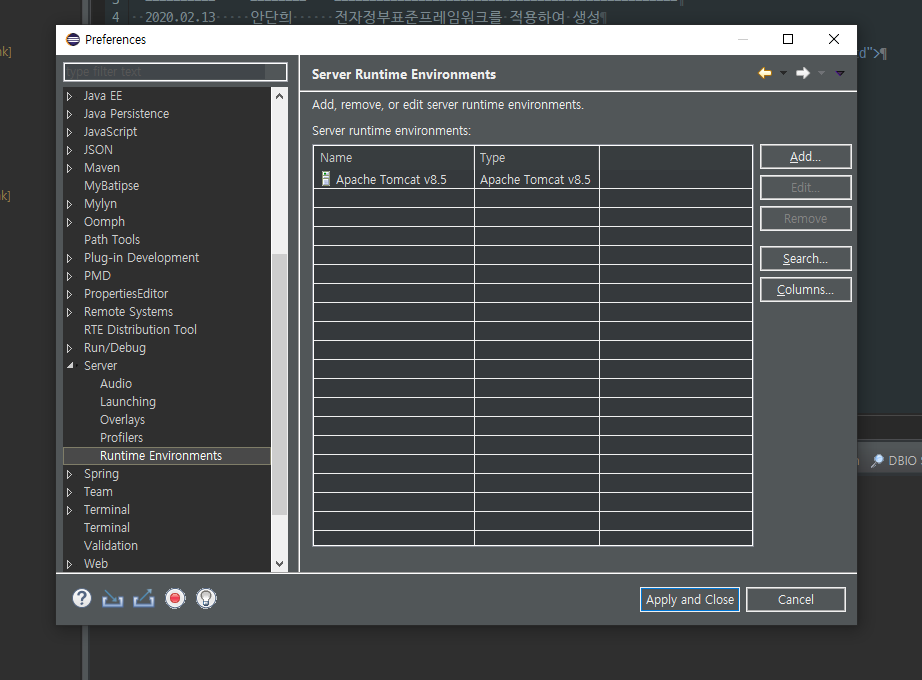The width and height of the screenshot is (922, 680).
Task: Open the Validation preferences page
Action: coord(111,546)
